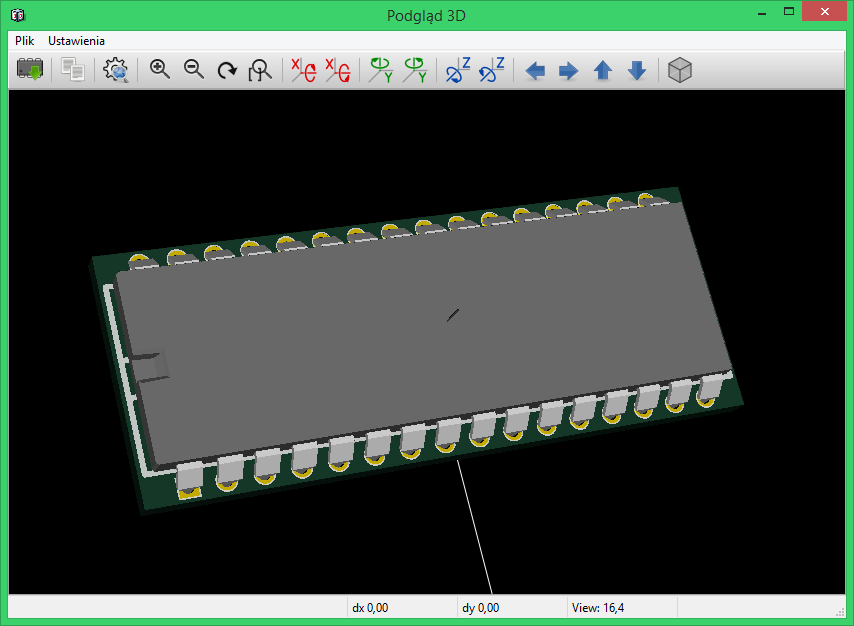The height and width of the screenshot is (626, 854).
Task: Click the redraw view icon
Action: tap(227, 70)
